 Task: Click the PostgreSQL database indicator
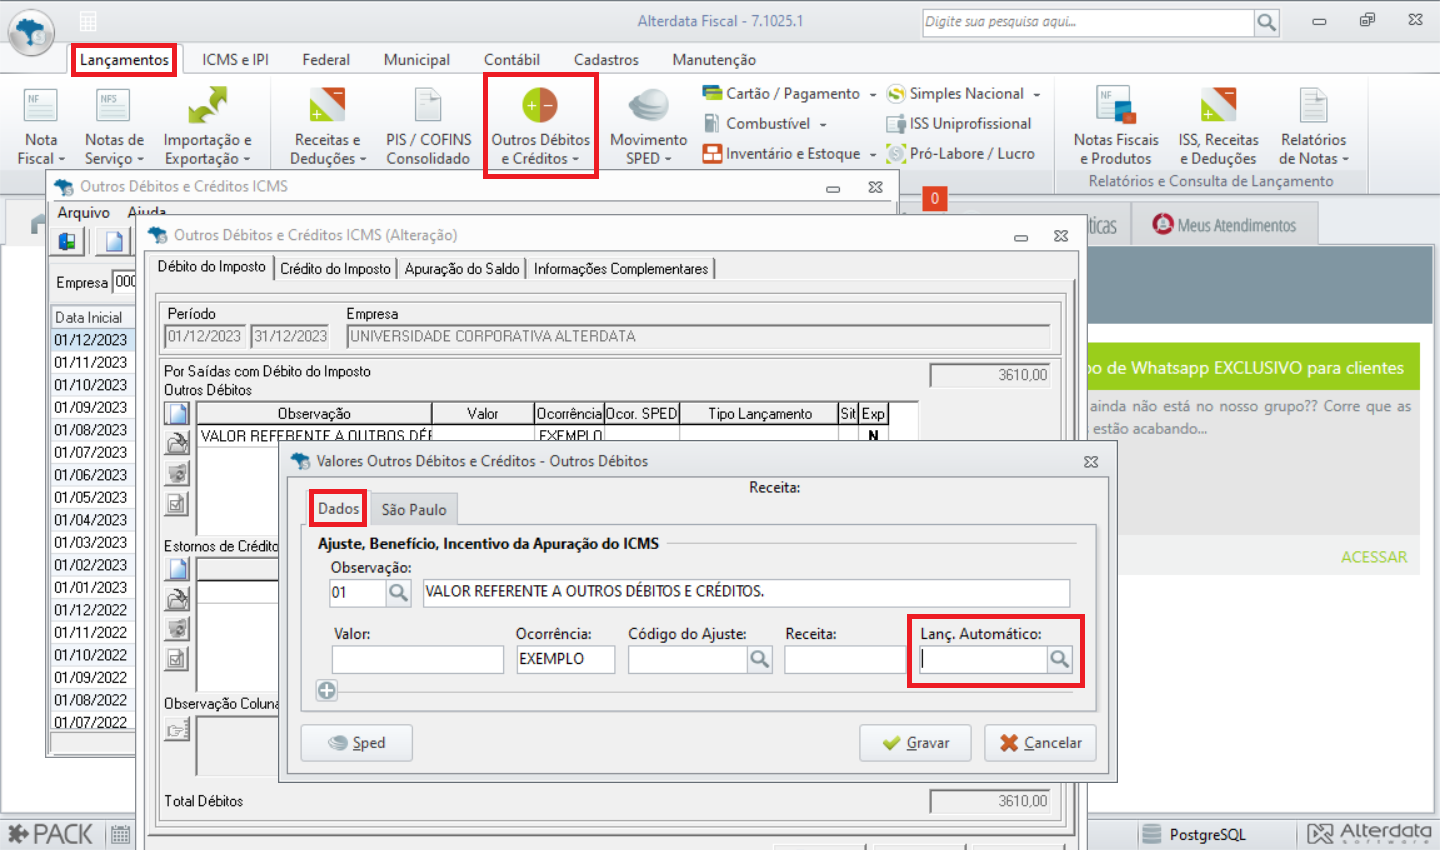pyautogui.click(x=1195, y=834)
